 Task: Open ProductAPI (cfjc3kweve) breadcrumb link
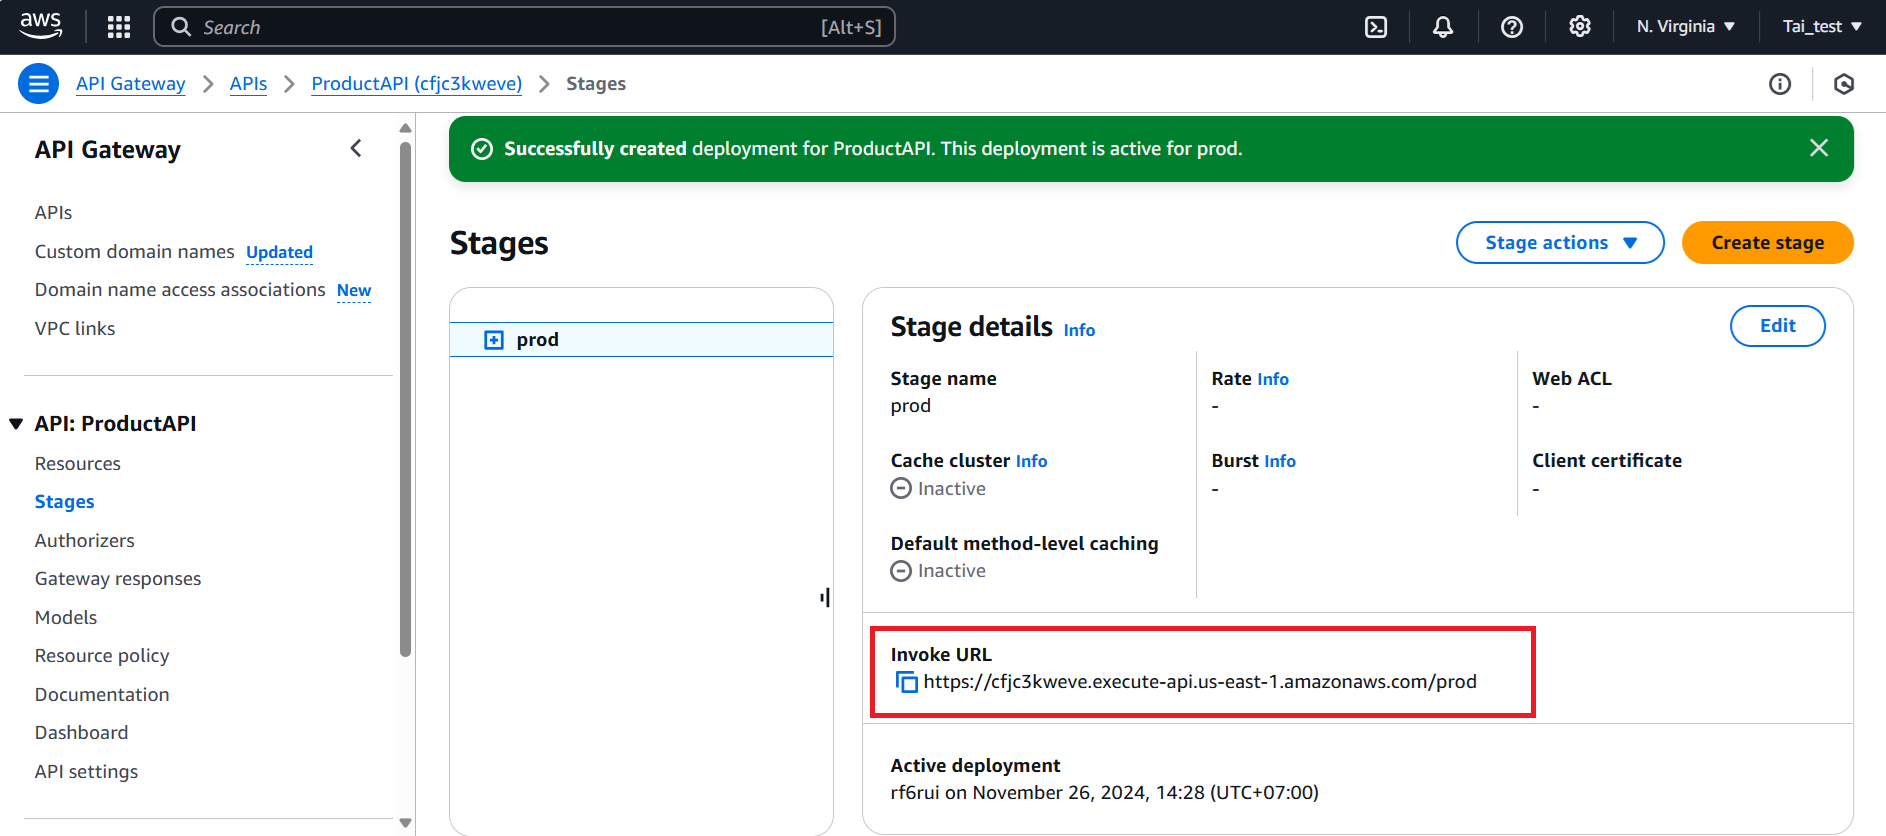coord(417,84)
